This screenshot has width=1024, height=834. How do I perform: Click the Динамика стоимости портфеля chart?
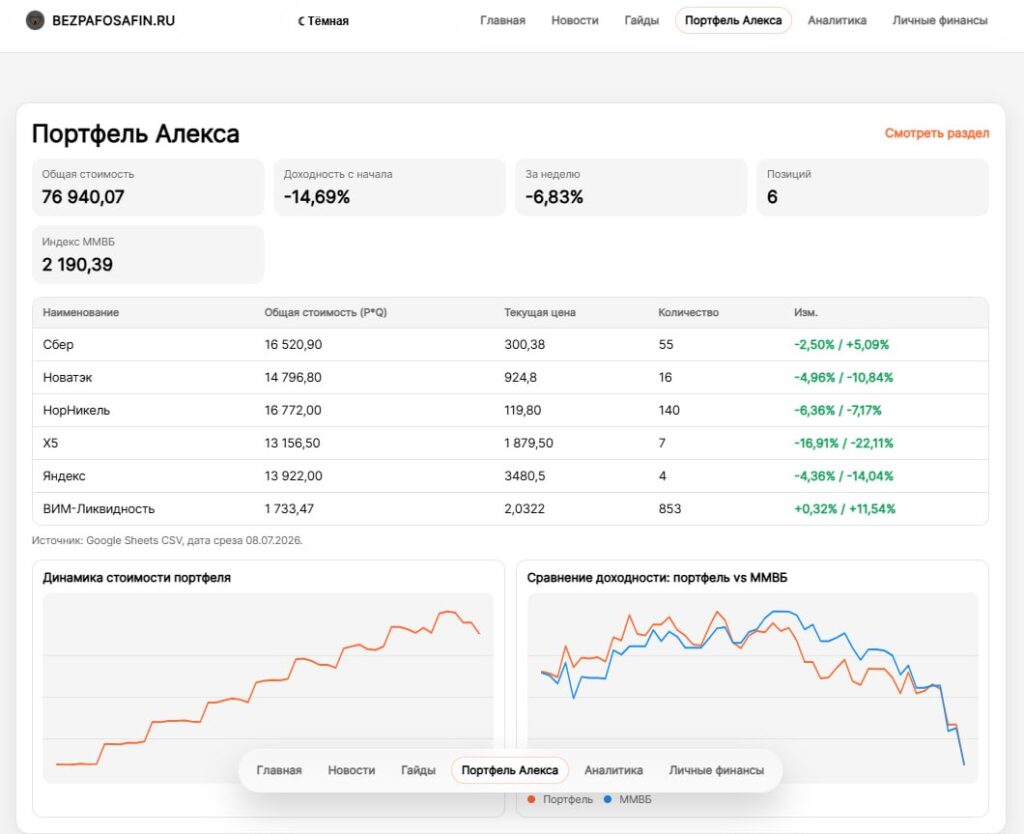point(268,688)
